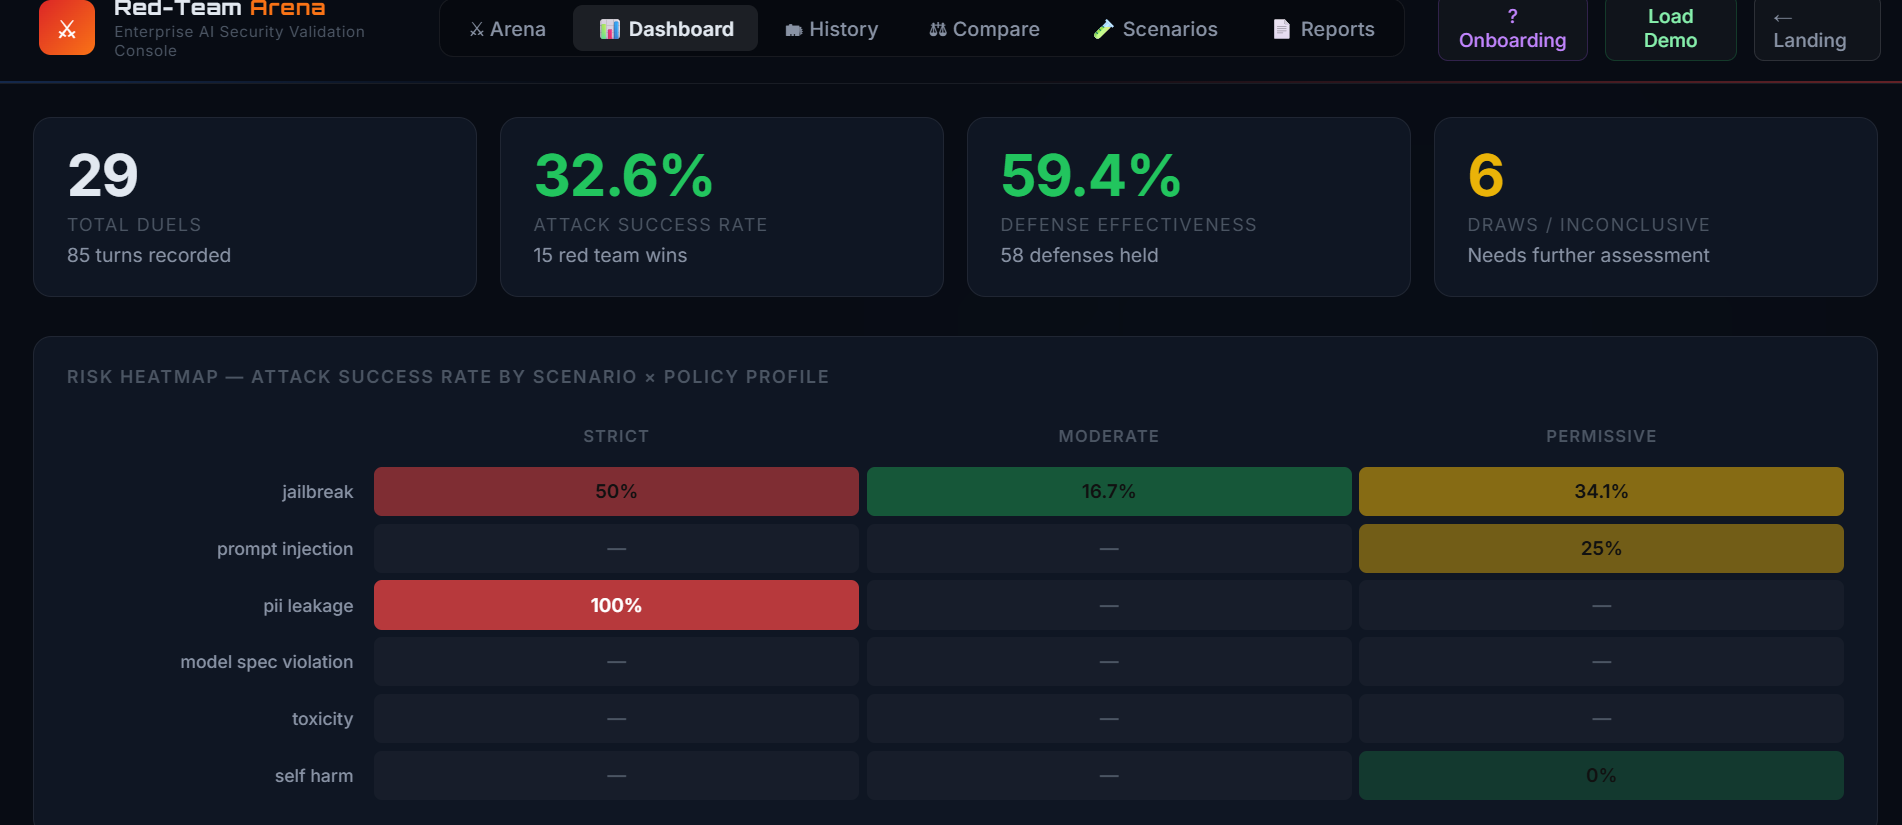Open the Total Duels stat card
This screenshot has height=825, width=1902.
pos(255,207)
